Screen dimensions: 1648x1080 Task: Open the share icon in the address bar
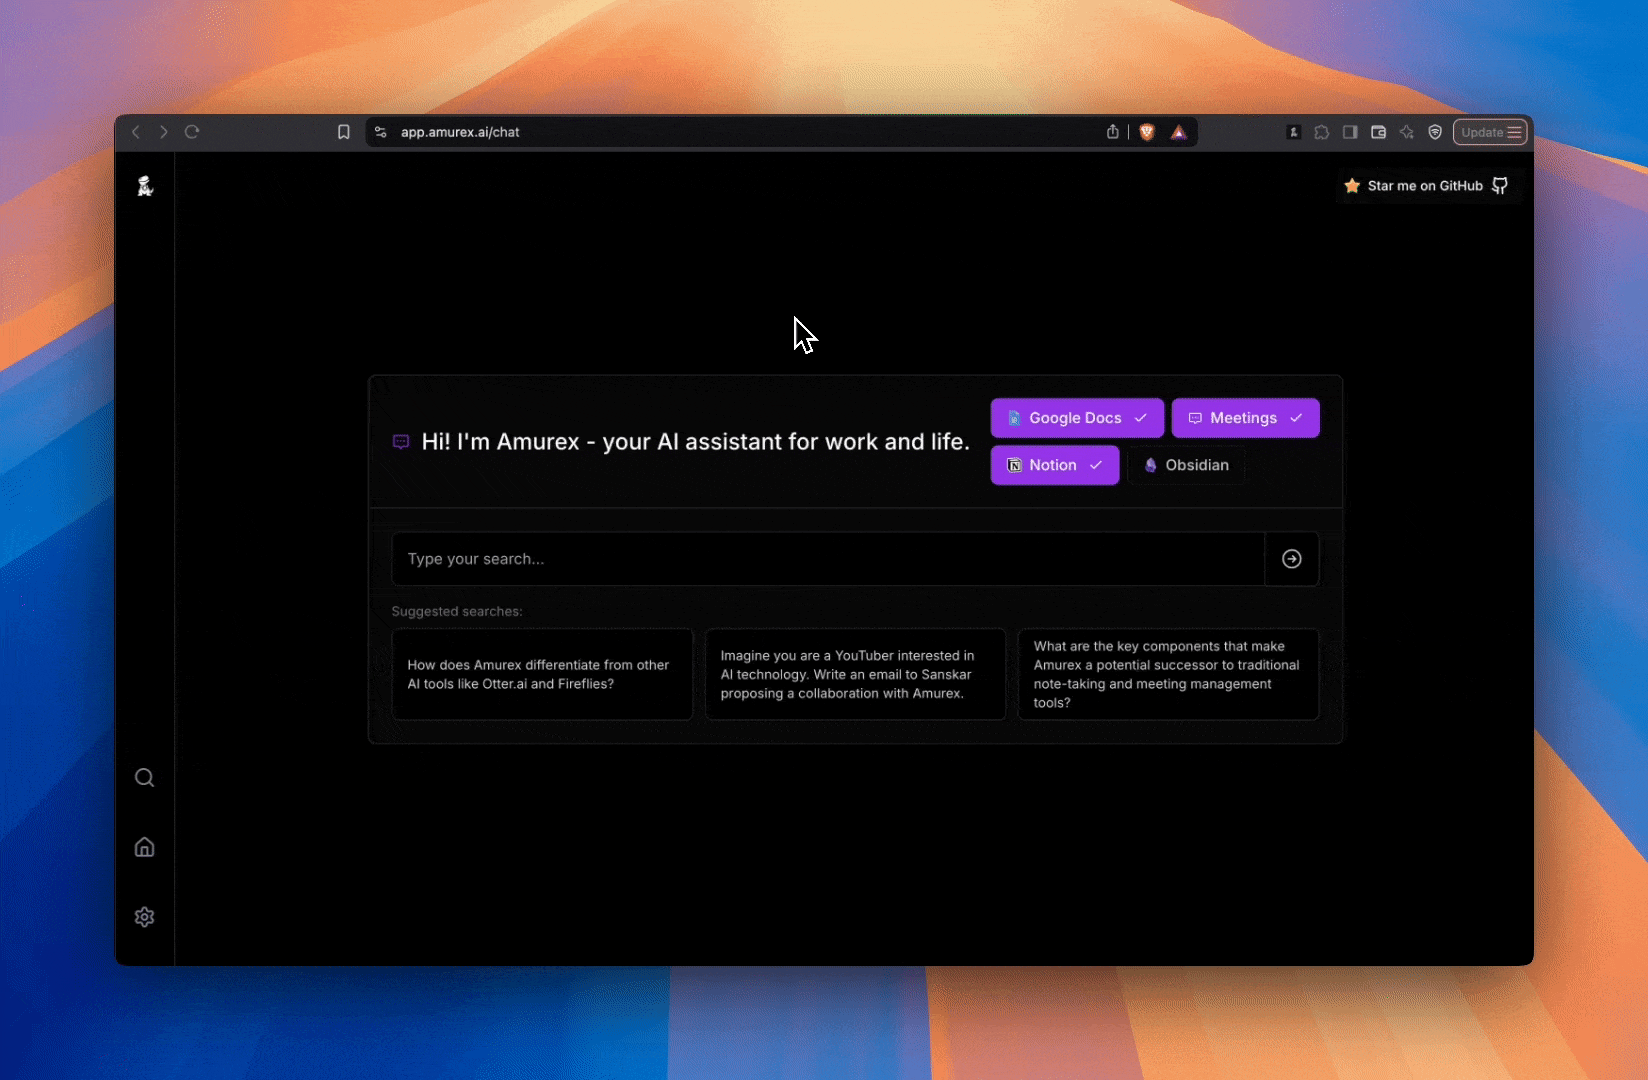1112,132
